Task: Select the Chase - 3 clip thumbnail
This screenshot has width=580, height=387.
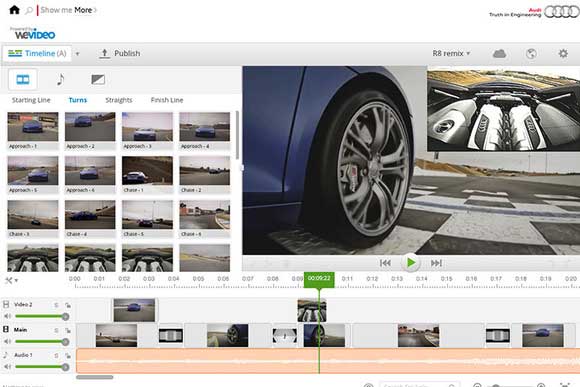Action: (x=33, y=215)
